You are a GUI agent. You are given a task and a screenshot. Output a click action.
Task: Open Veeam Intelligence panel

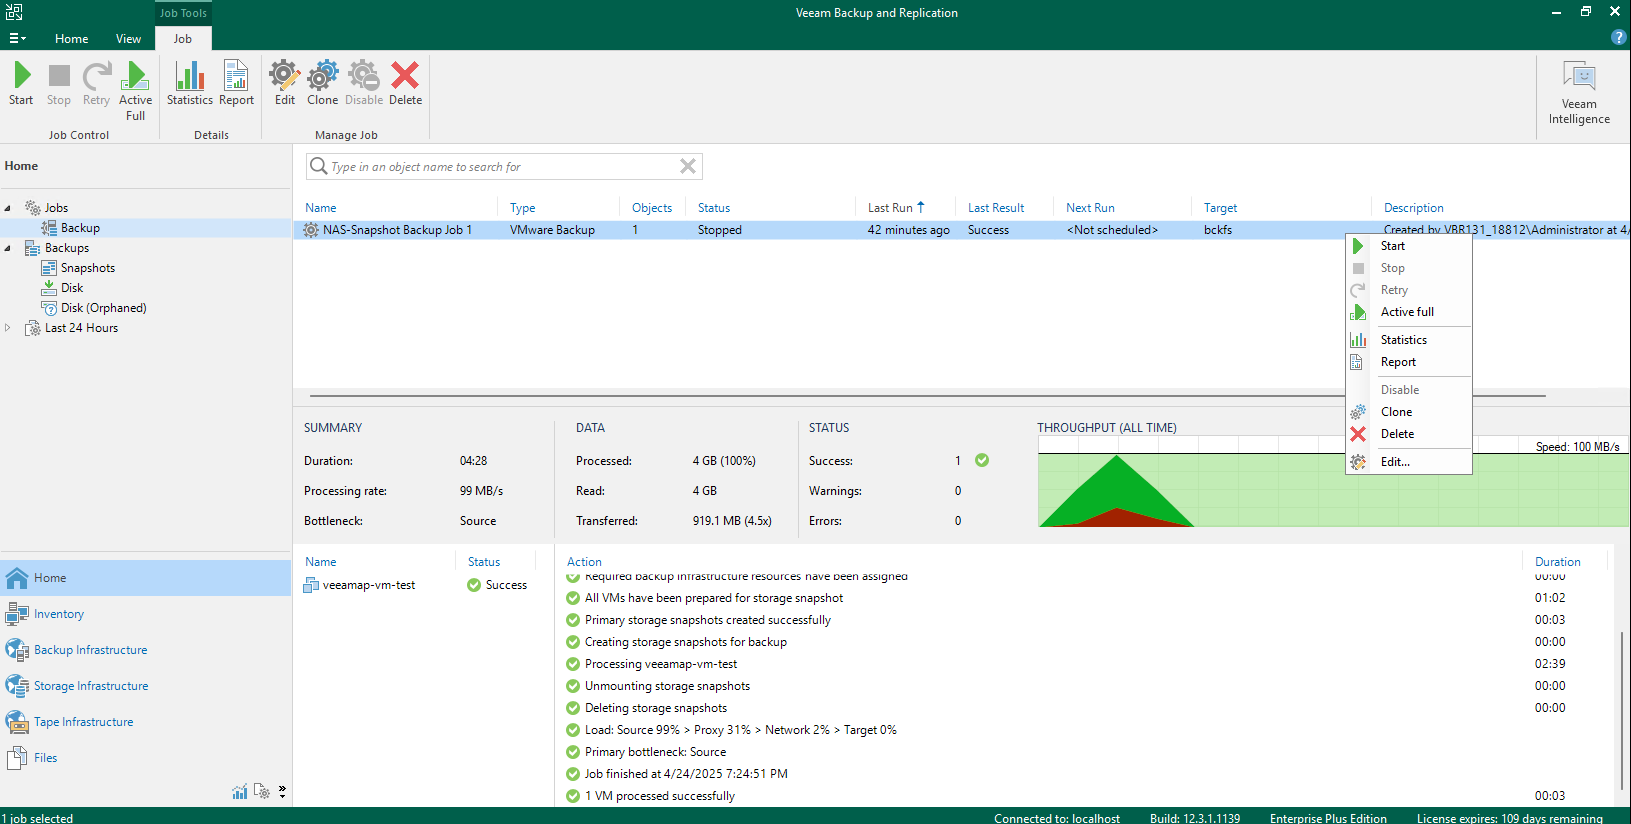(x=1579, y=93)
